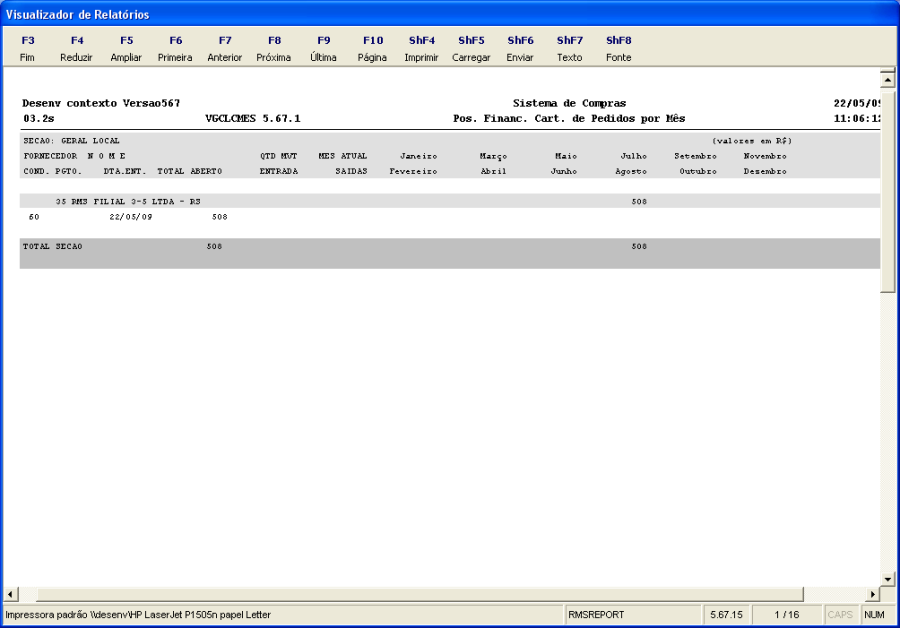Screen dimensions: 900x628
Task: Click the vertical scrollbar up arrow
Action: click(x=887, y=80)
